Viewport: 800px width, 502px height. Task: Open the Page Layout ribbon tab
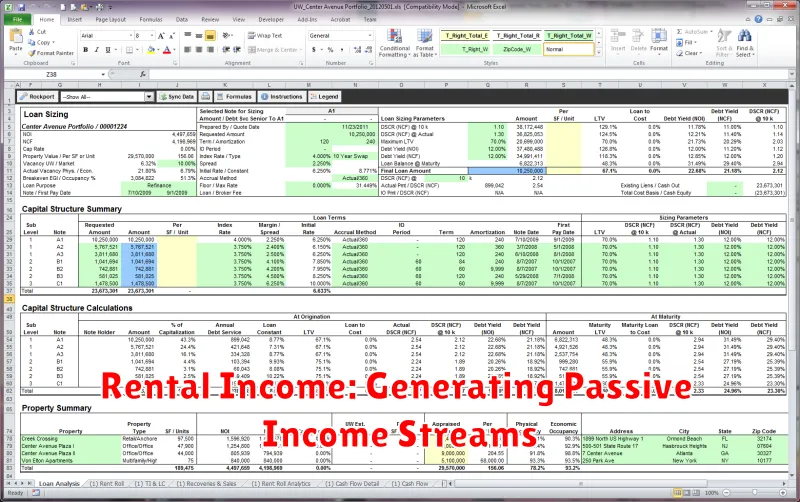point(111,19)
